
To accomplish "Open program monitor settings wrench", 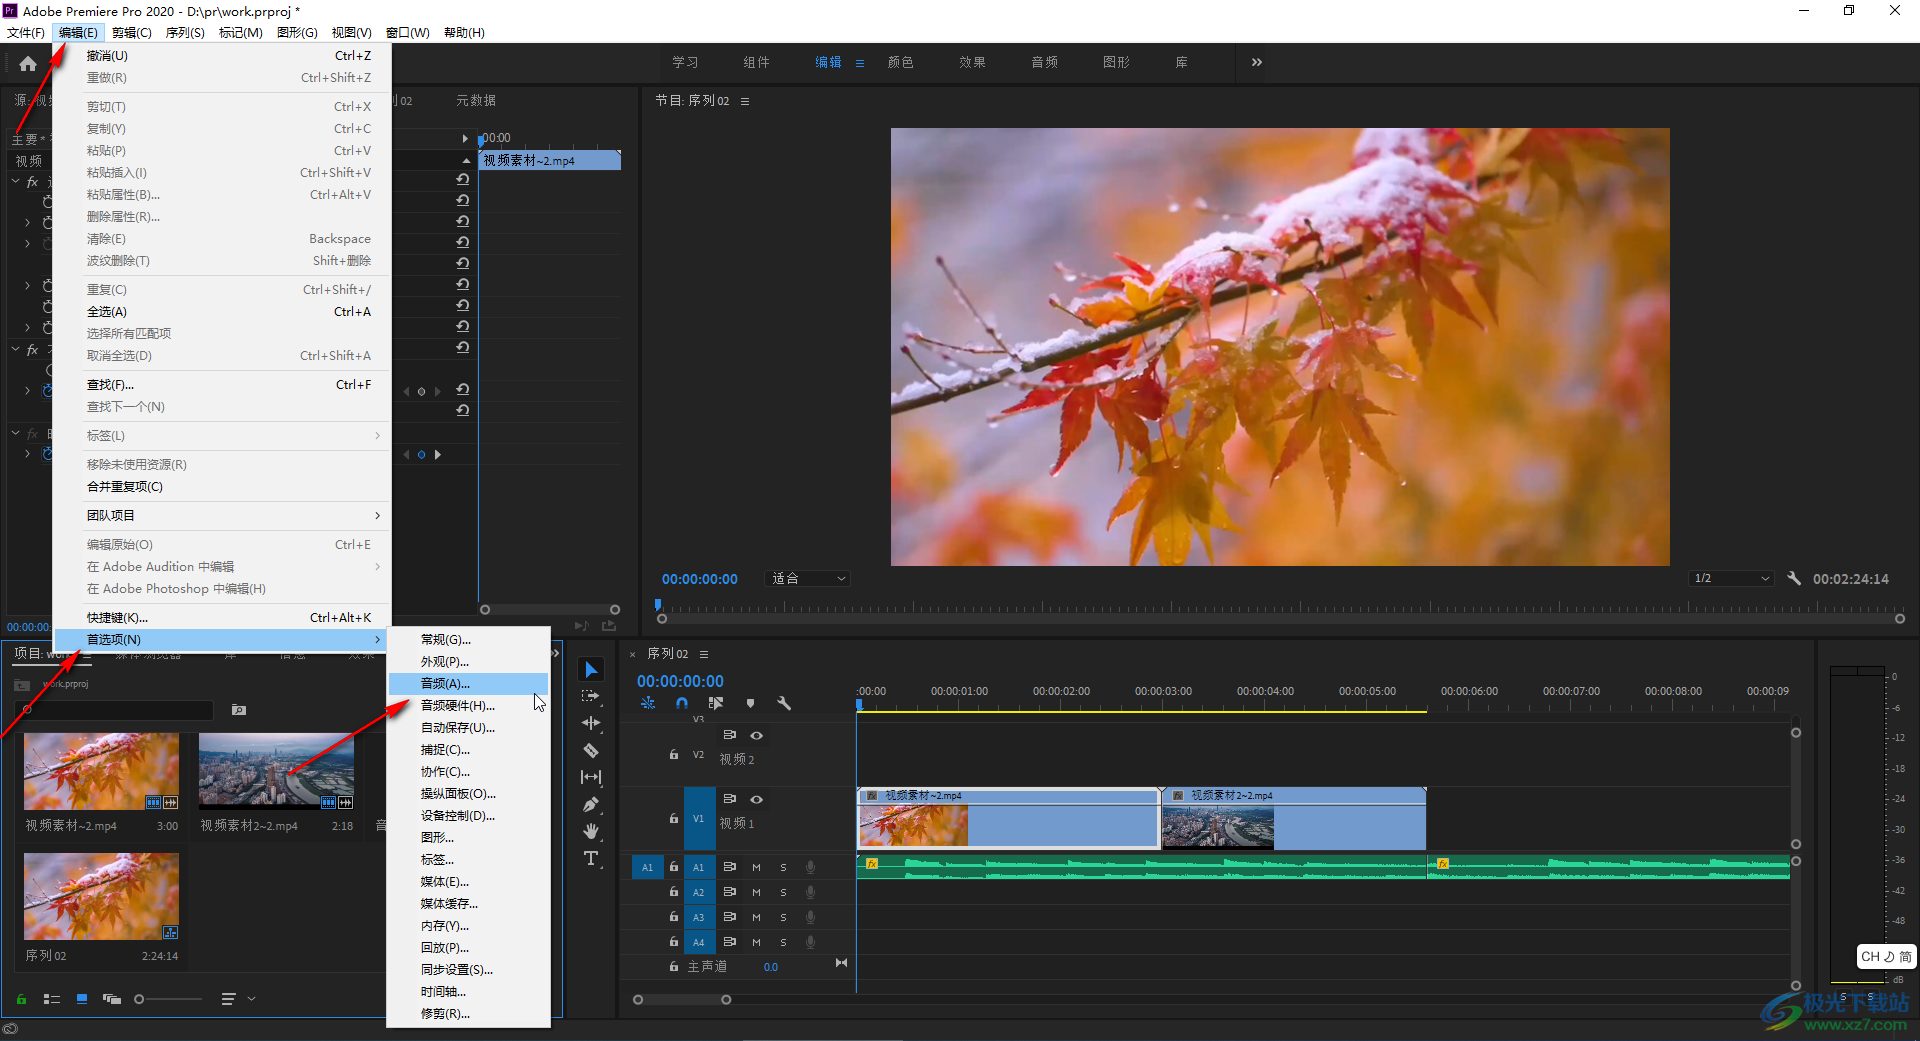I will click(1794, 578).
